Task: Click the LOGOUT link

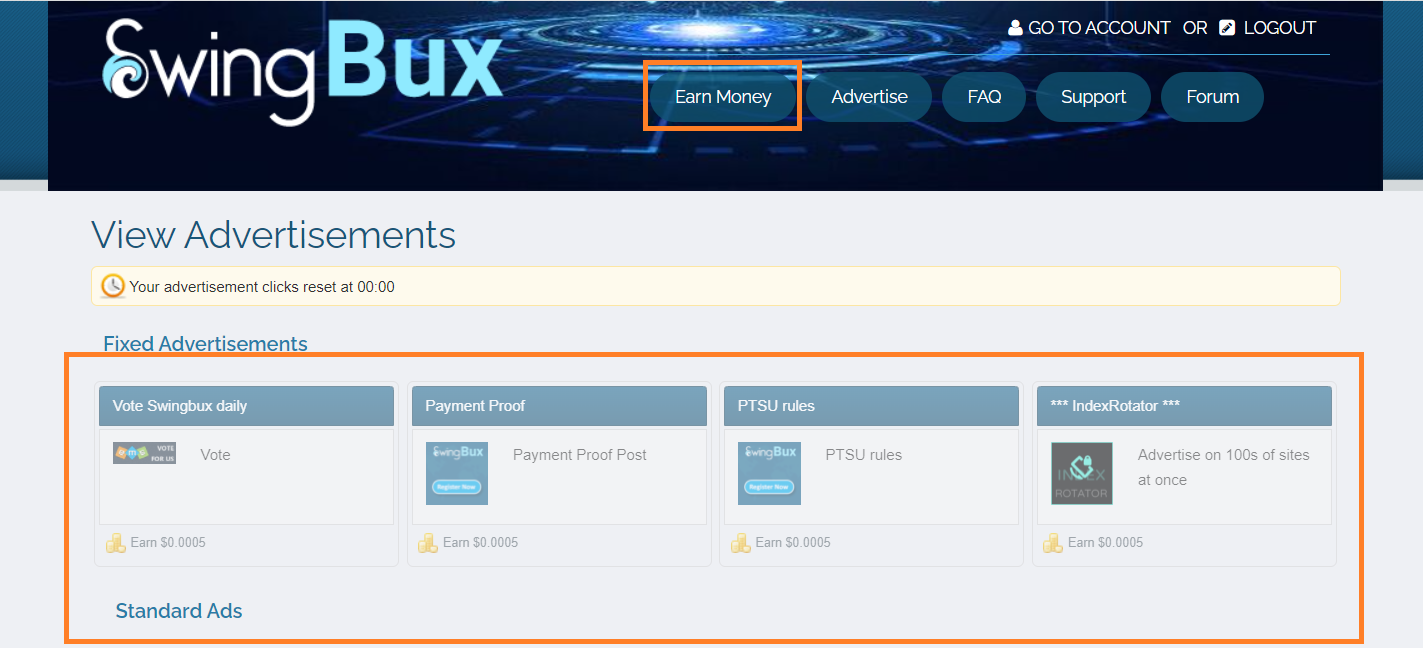Action: (x=1280, y=28)
